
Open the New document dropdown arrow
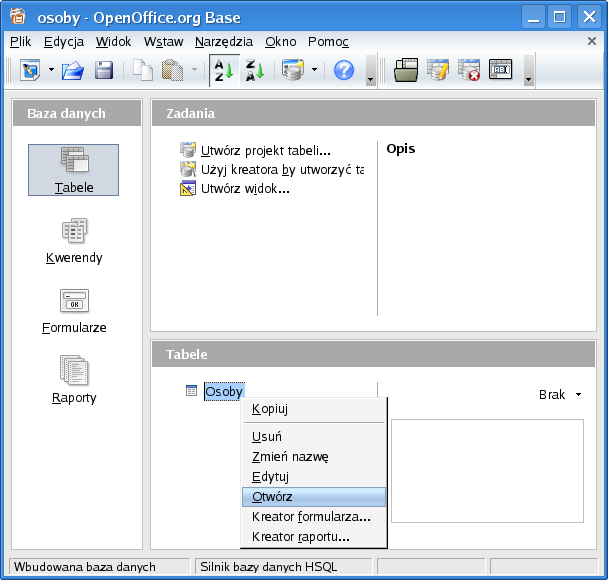click(x=51, y=70)
